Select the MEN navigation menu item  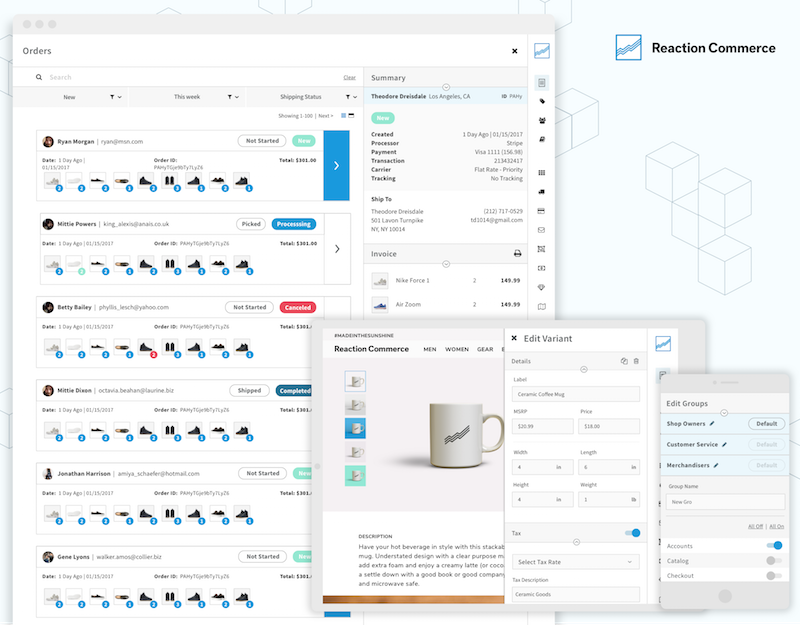tap(429, 349)
